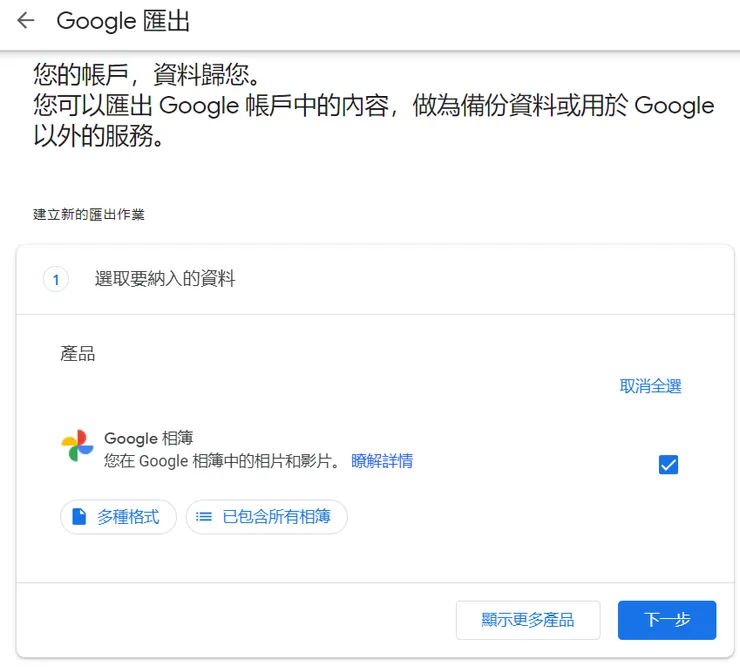The image size is (740, 667).
Task: Click the step 1 circle indicator
Action: (x=56, y=279)
